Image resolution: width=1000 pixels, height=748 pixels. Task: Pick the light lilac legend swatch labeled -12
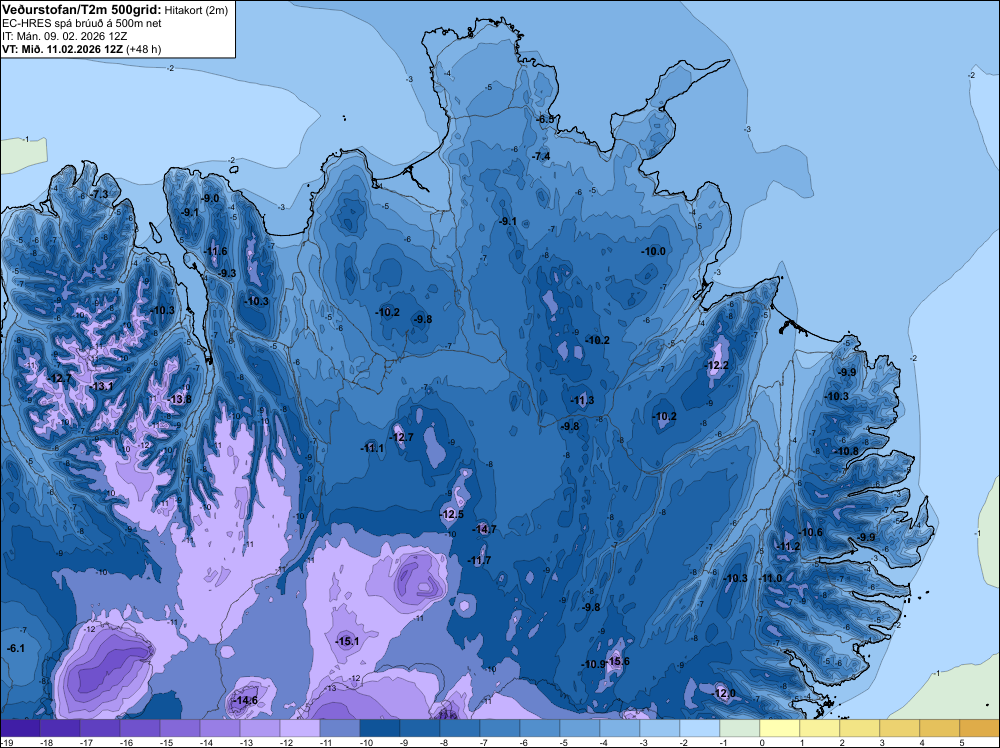pos(300,728)
